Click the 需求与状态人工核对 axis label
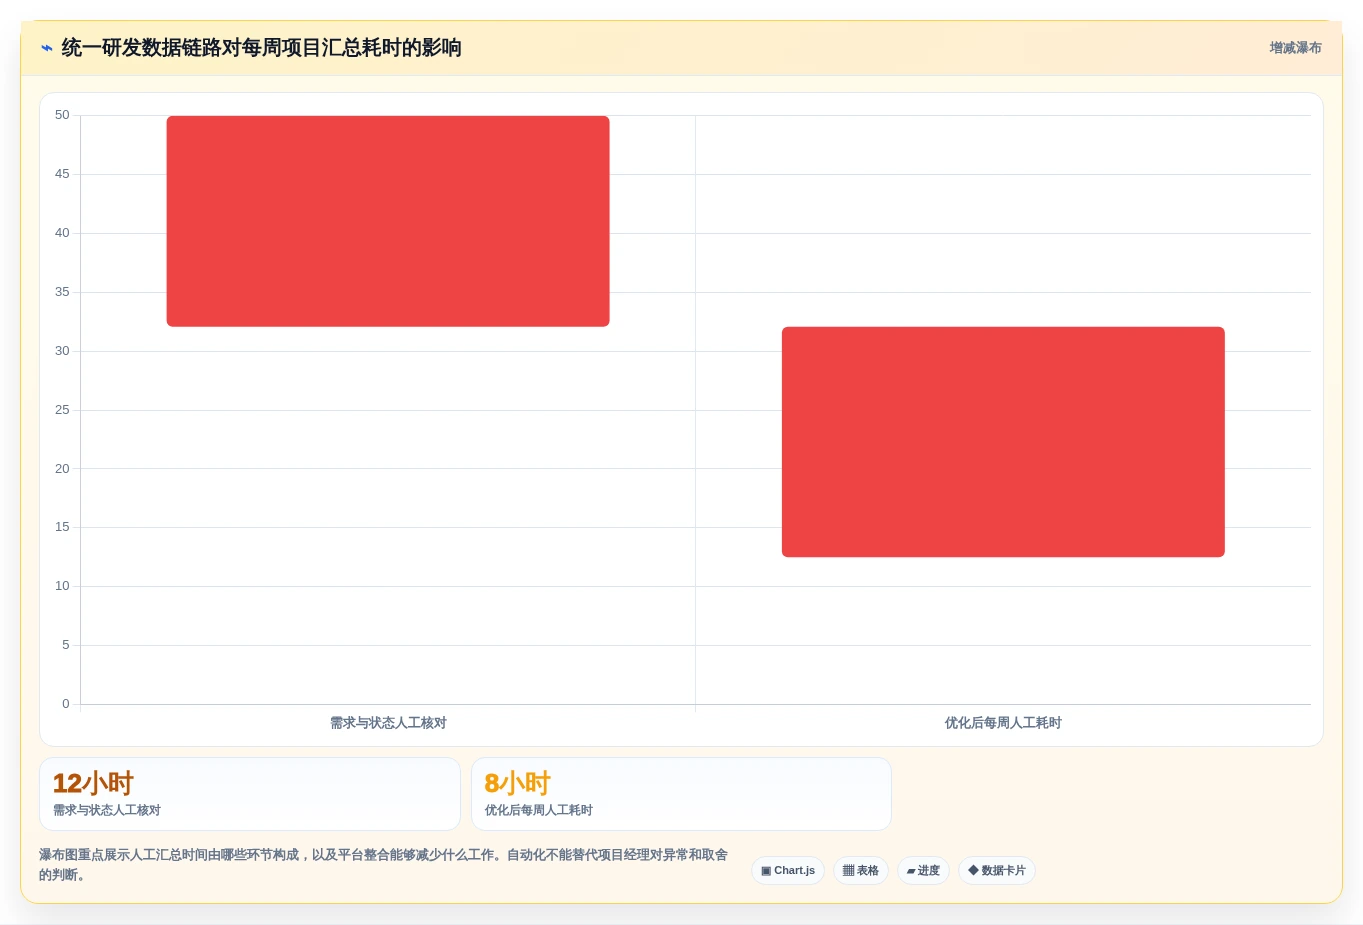This screenshot has height=925, width=1363. (x=388, y=723)
